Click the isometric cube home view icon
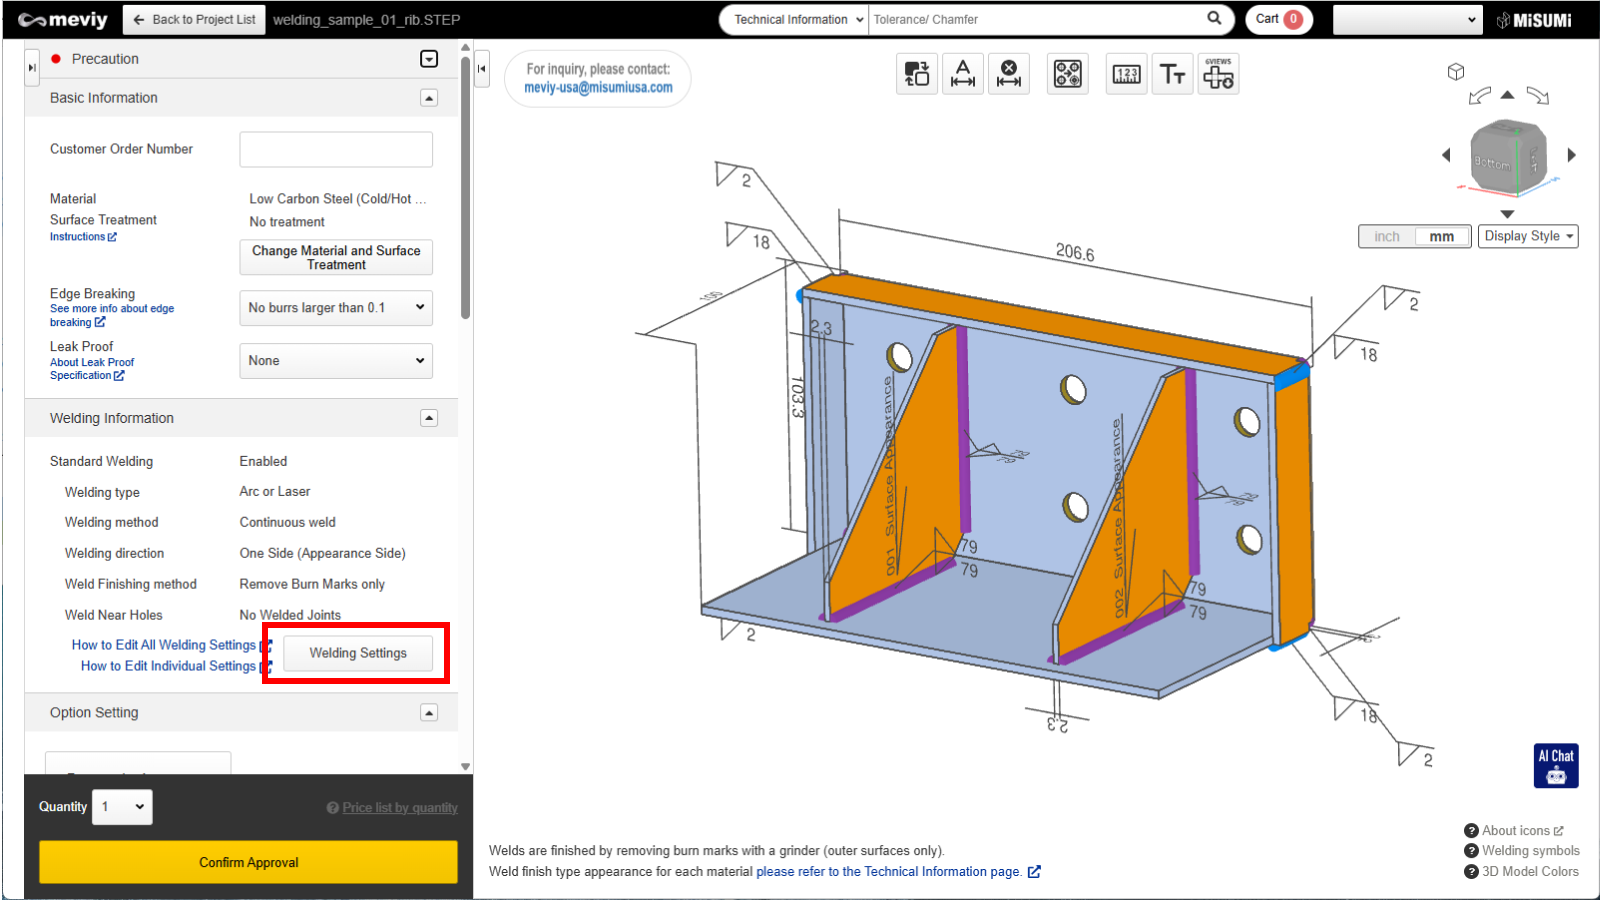 1456,71
